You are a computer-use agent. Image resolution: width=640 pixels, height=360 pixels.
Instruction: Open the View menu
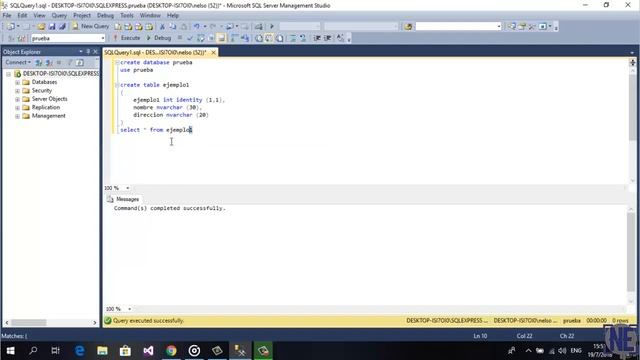[39, 16]
